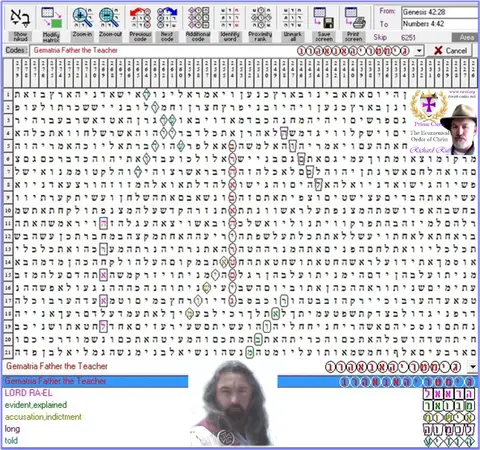The image size is (480, 450).
Task: Click the Skip label
Action: tap(380, 37)
